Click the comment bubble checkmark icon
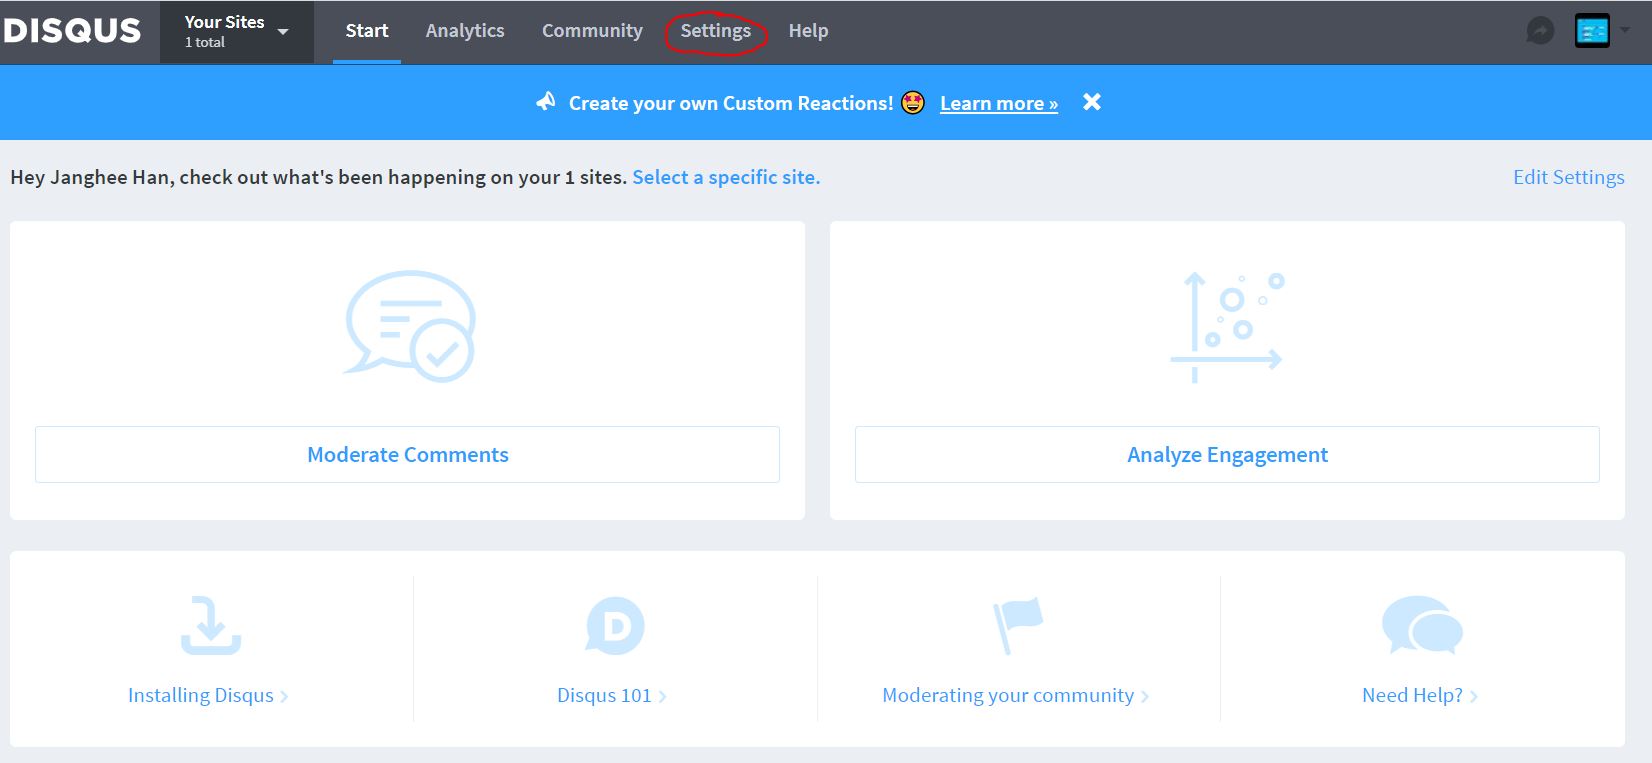The height and width of the screenshot is (763, 1652). click(409, 326)
